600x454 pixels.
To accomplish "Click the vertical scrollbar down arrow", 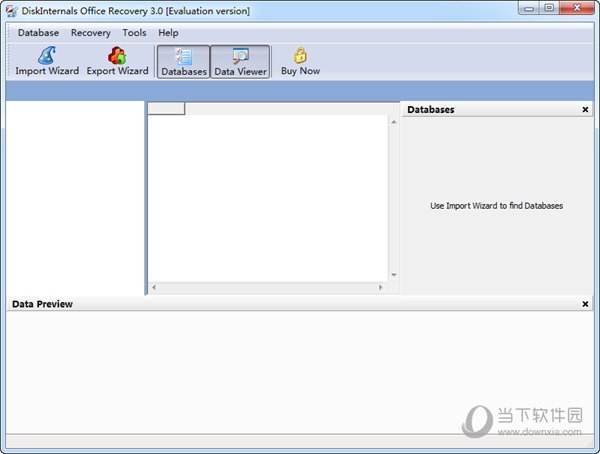I will (394, 275).
